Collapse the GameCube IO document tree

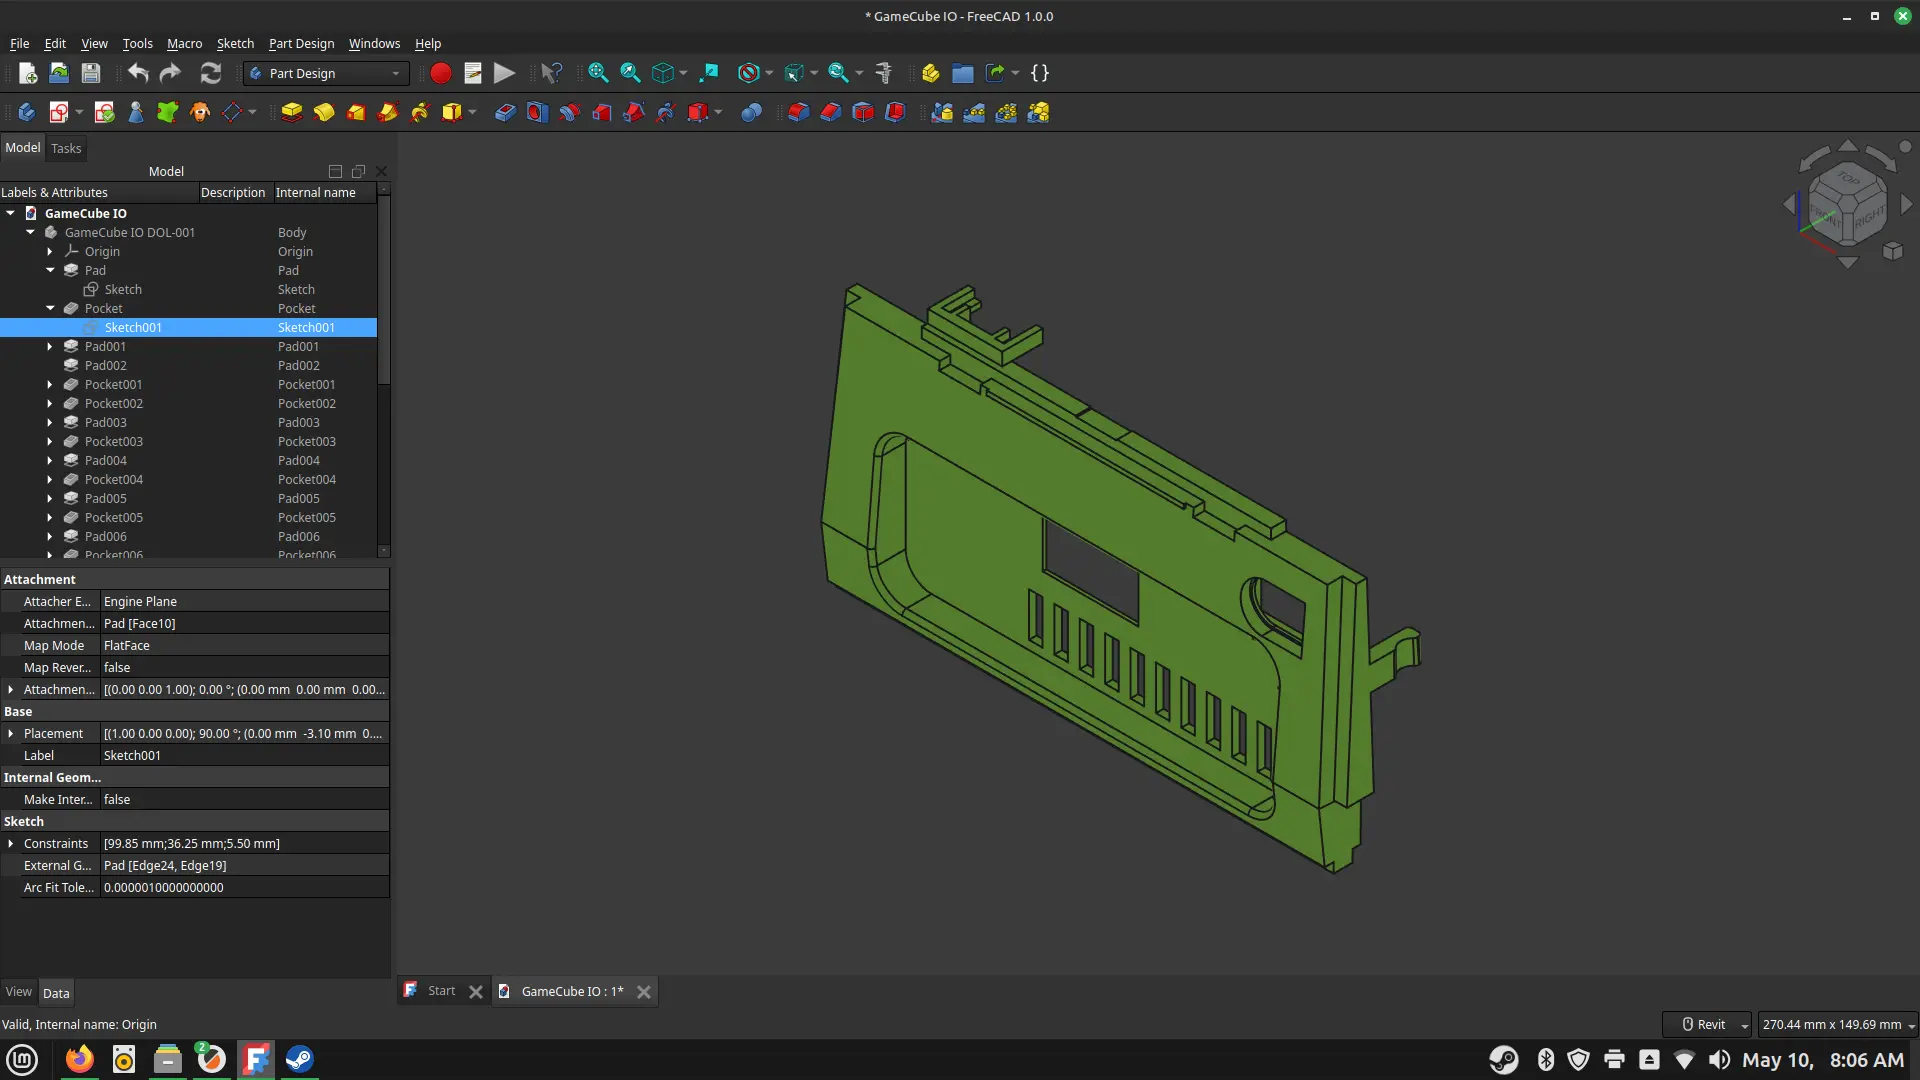[11, 213]
